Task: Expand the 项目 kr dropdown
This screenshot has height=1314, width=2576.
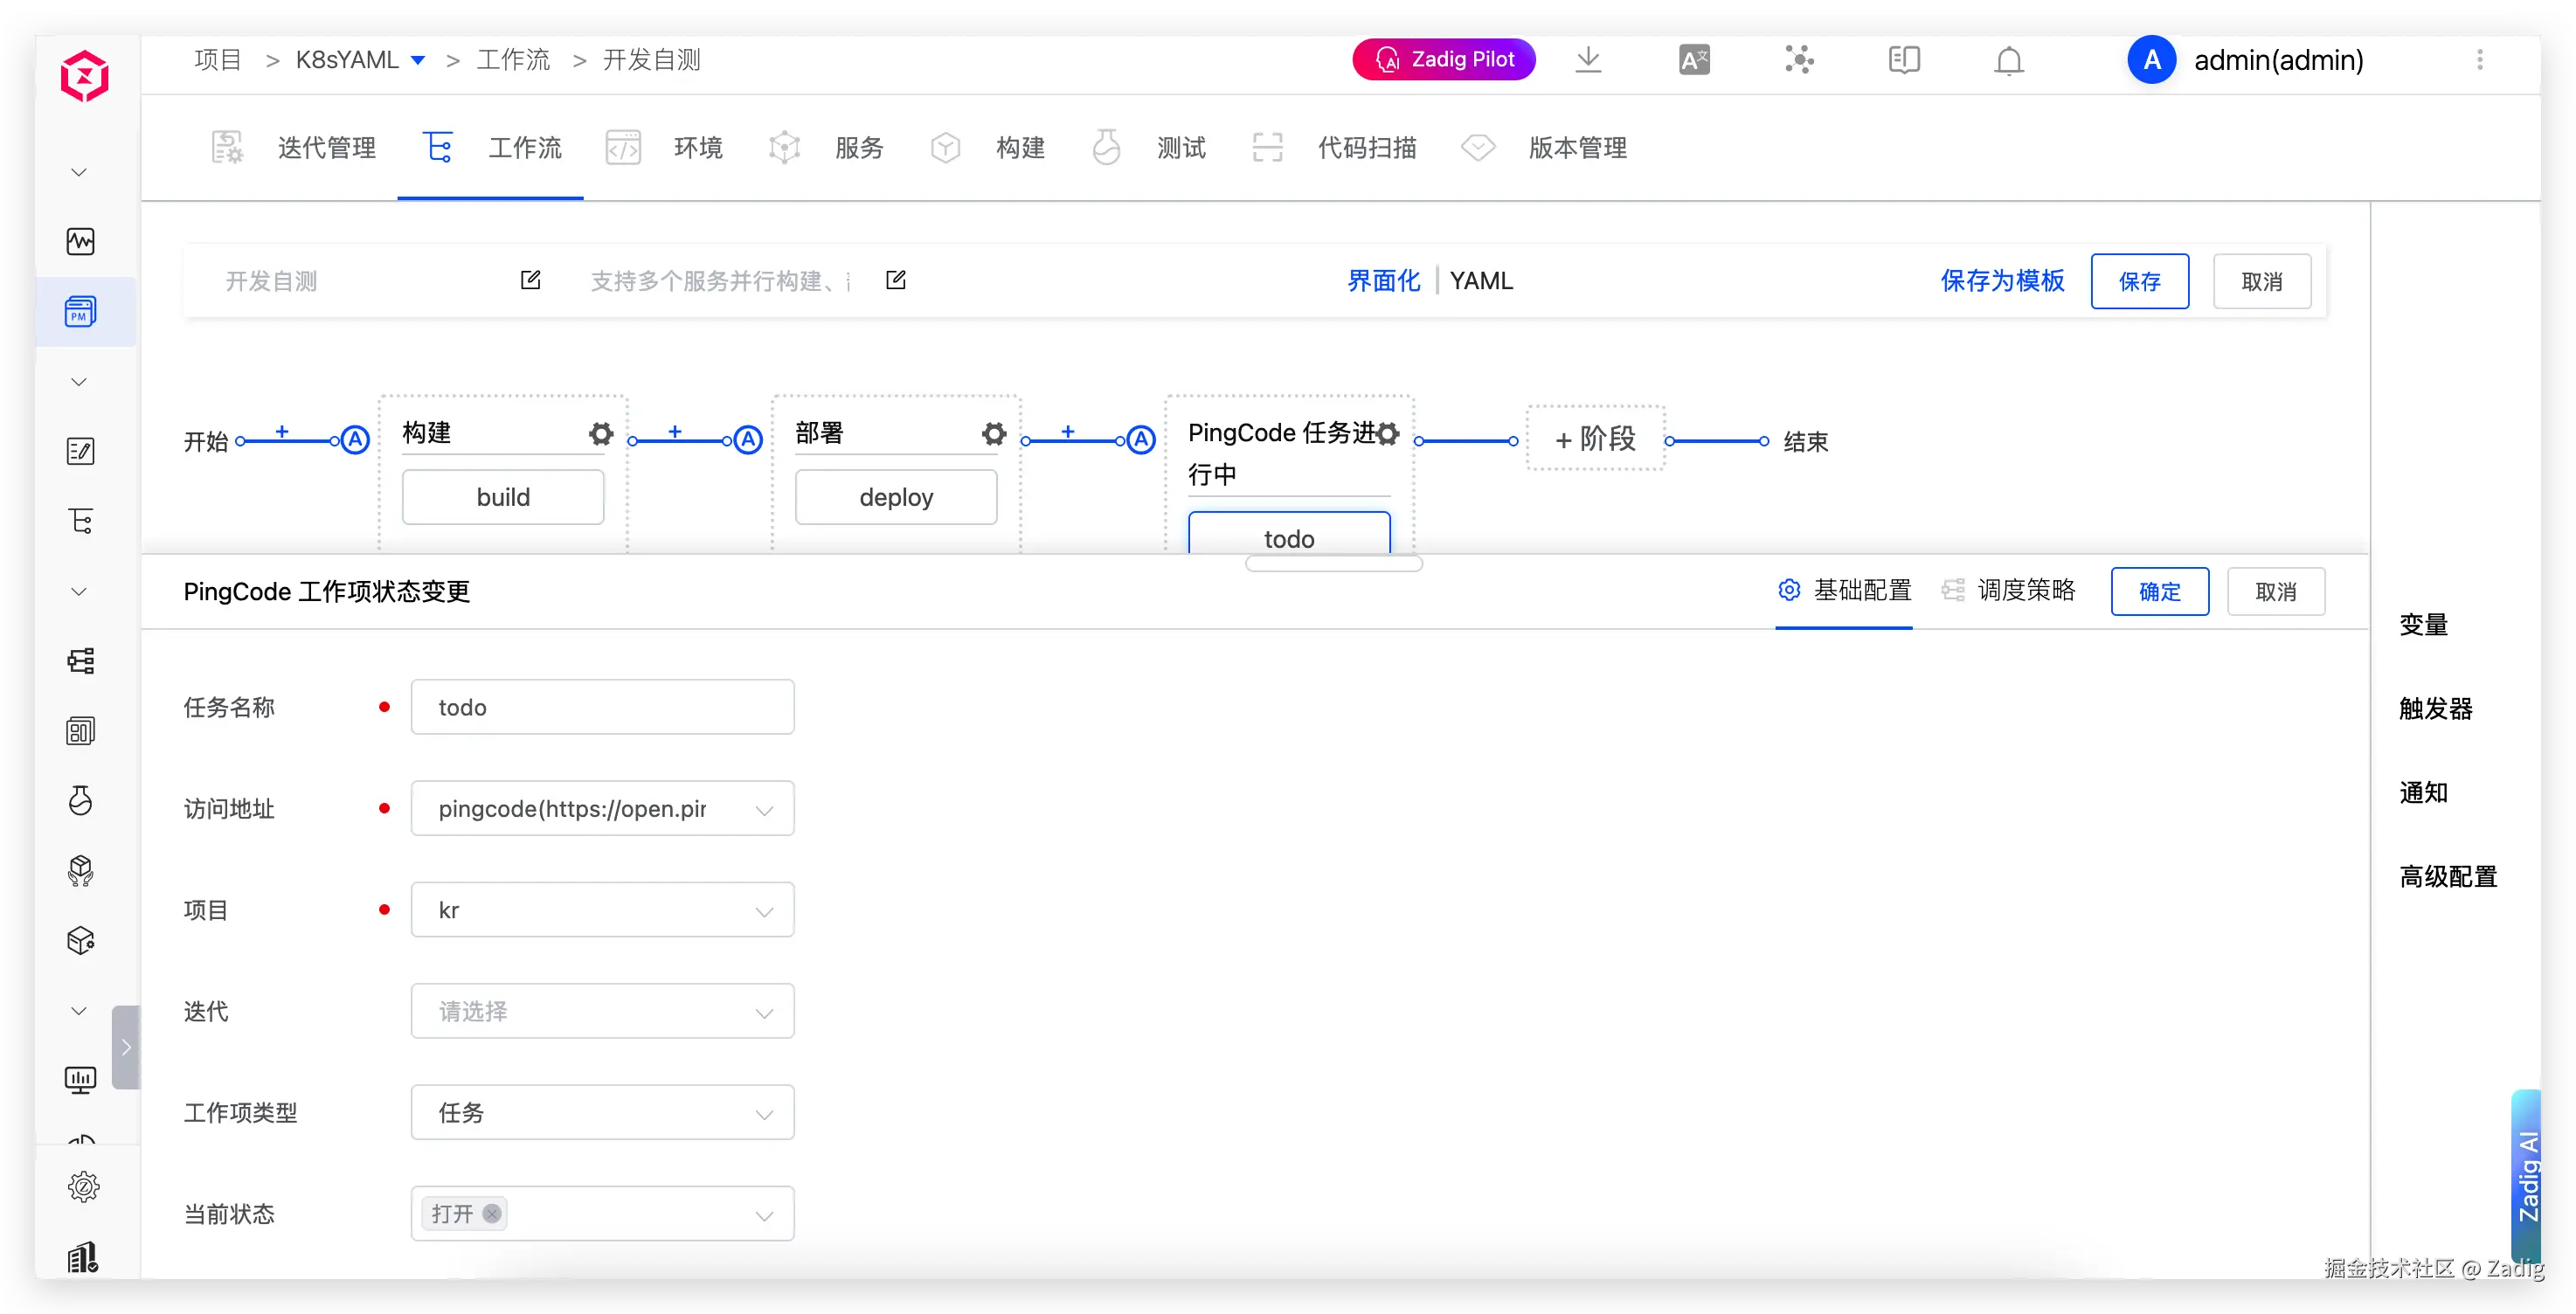Action: coord(602,909)
